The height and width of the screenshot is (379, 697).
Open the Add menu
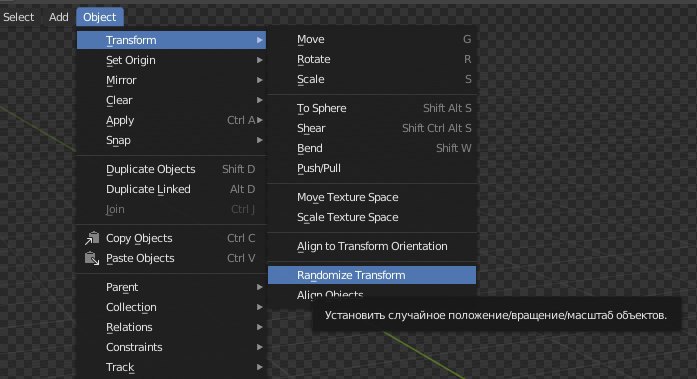[x=59, y=17]
